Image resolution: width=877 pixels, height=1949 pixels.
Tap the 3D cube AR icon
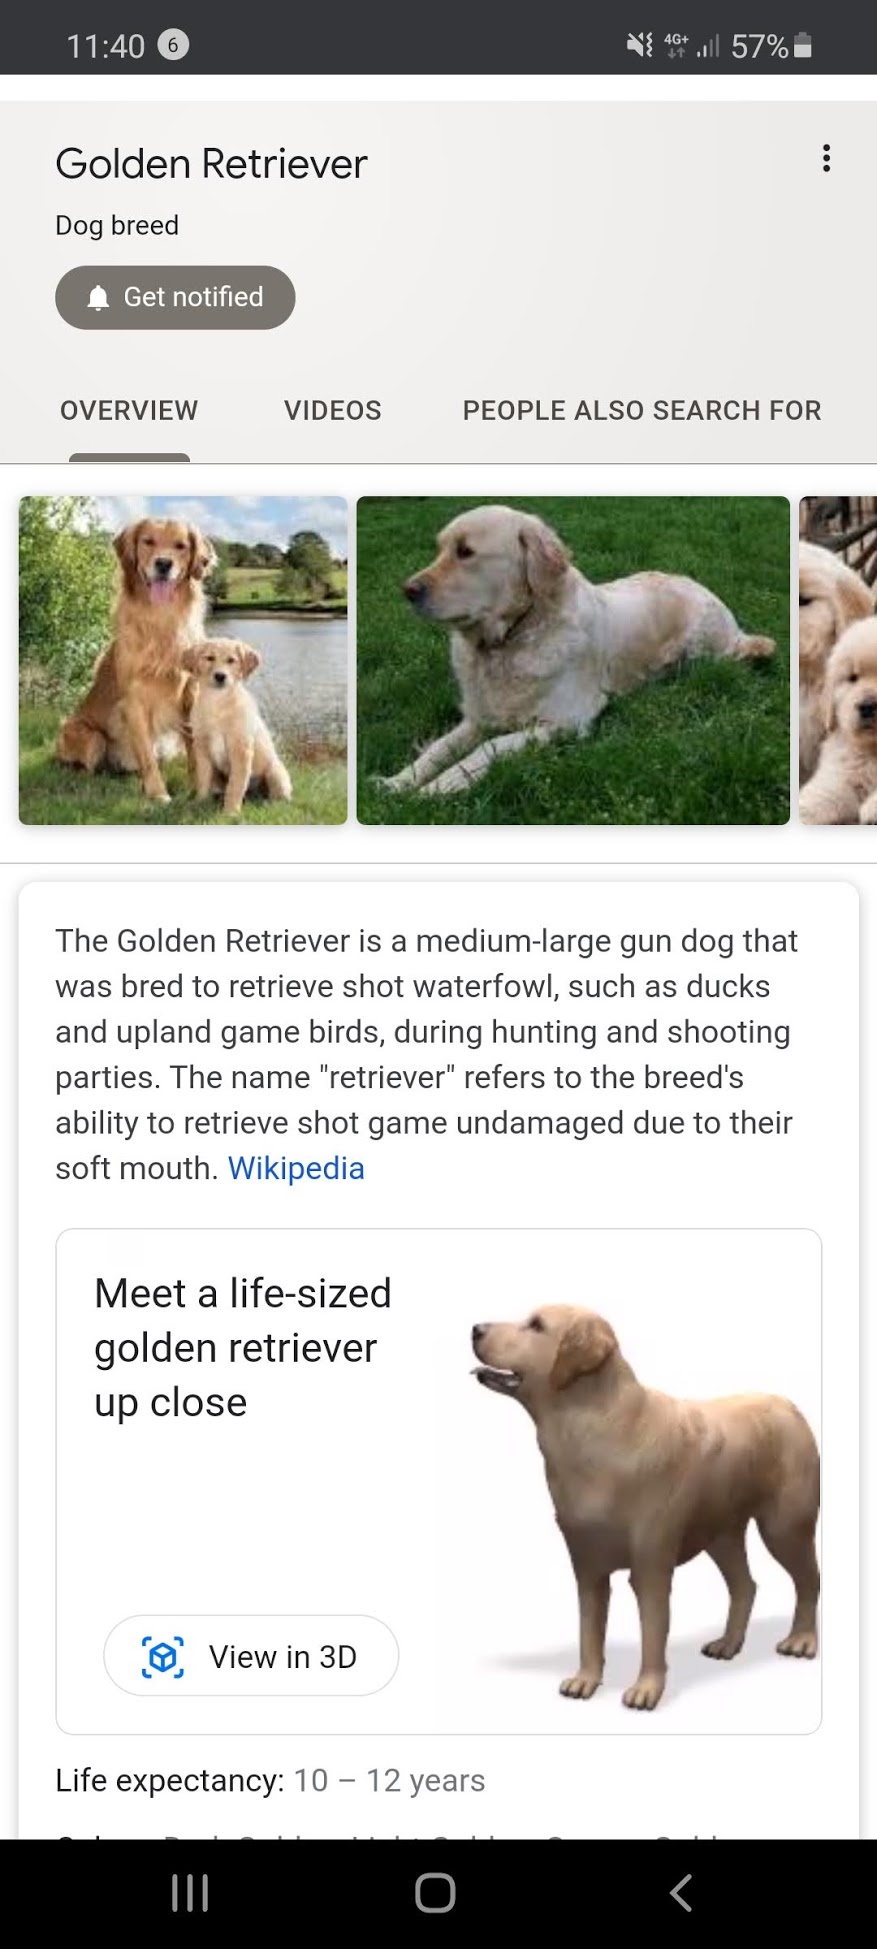point(163,1657)
